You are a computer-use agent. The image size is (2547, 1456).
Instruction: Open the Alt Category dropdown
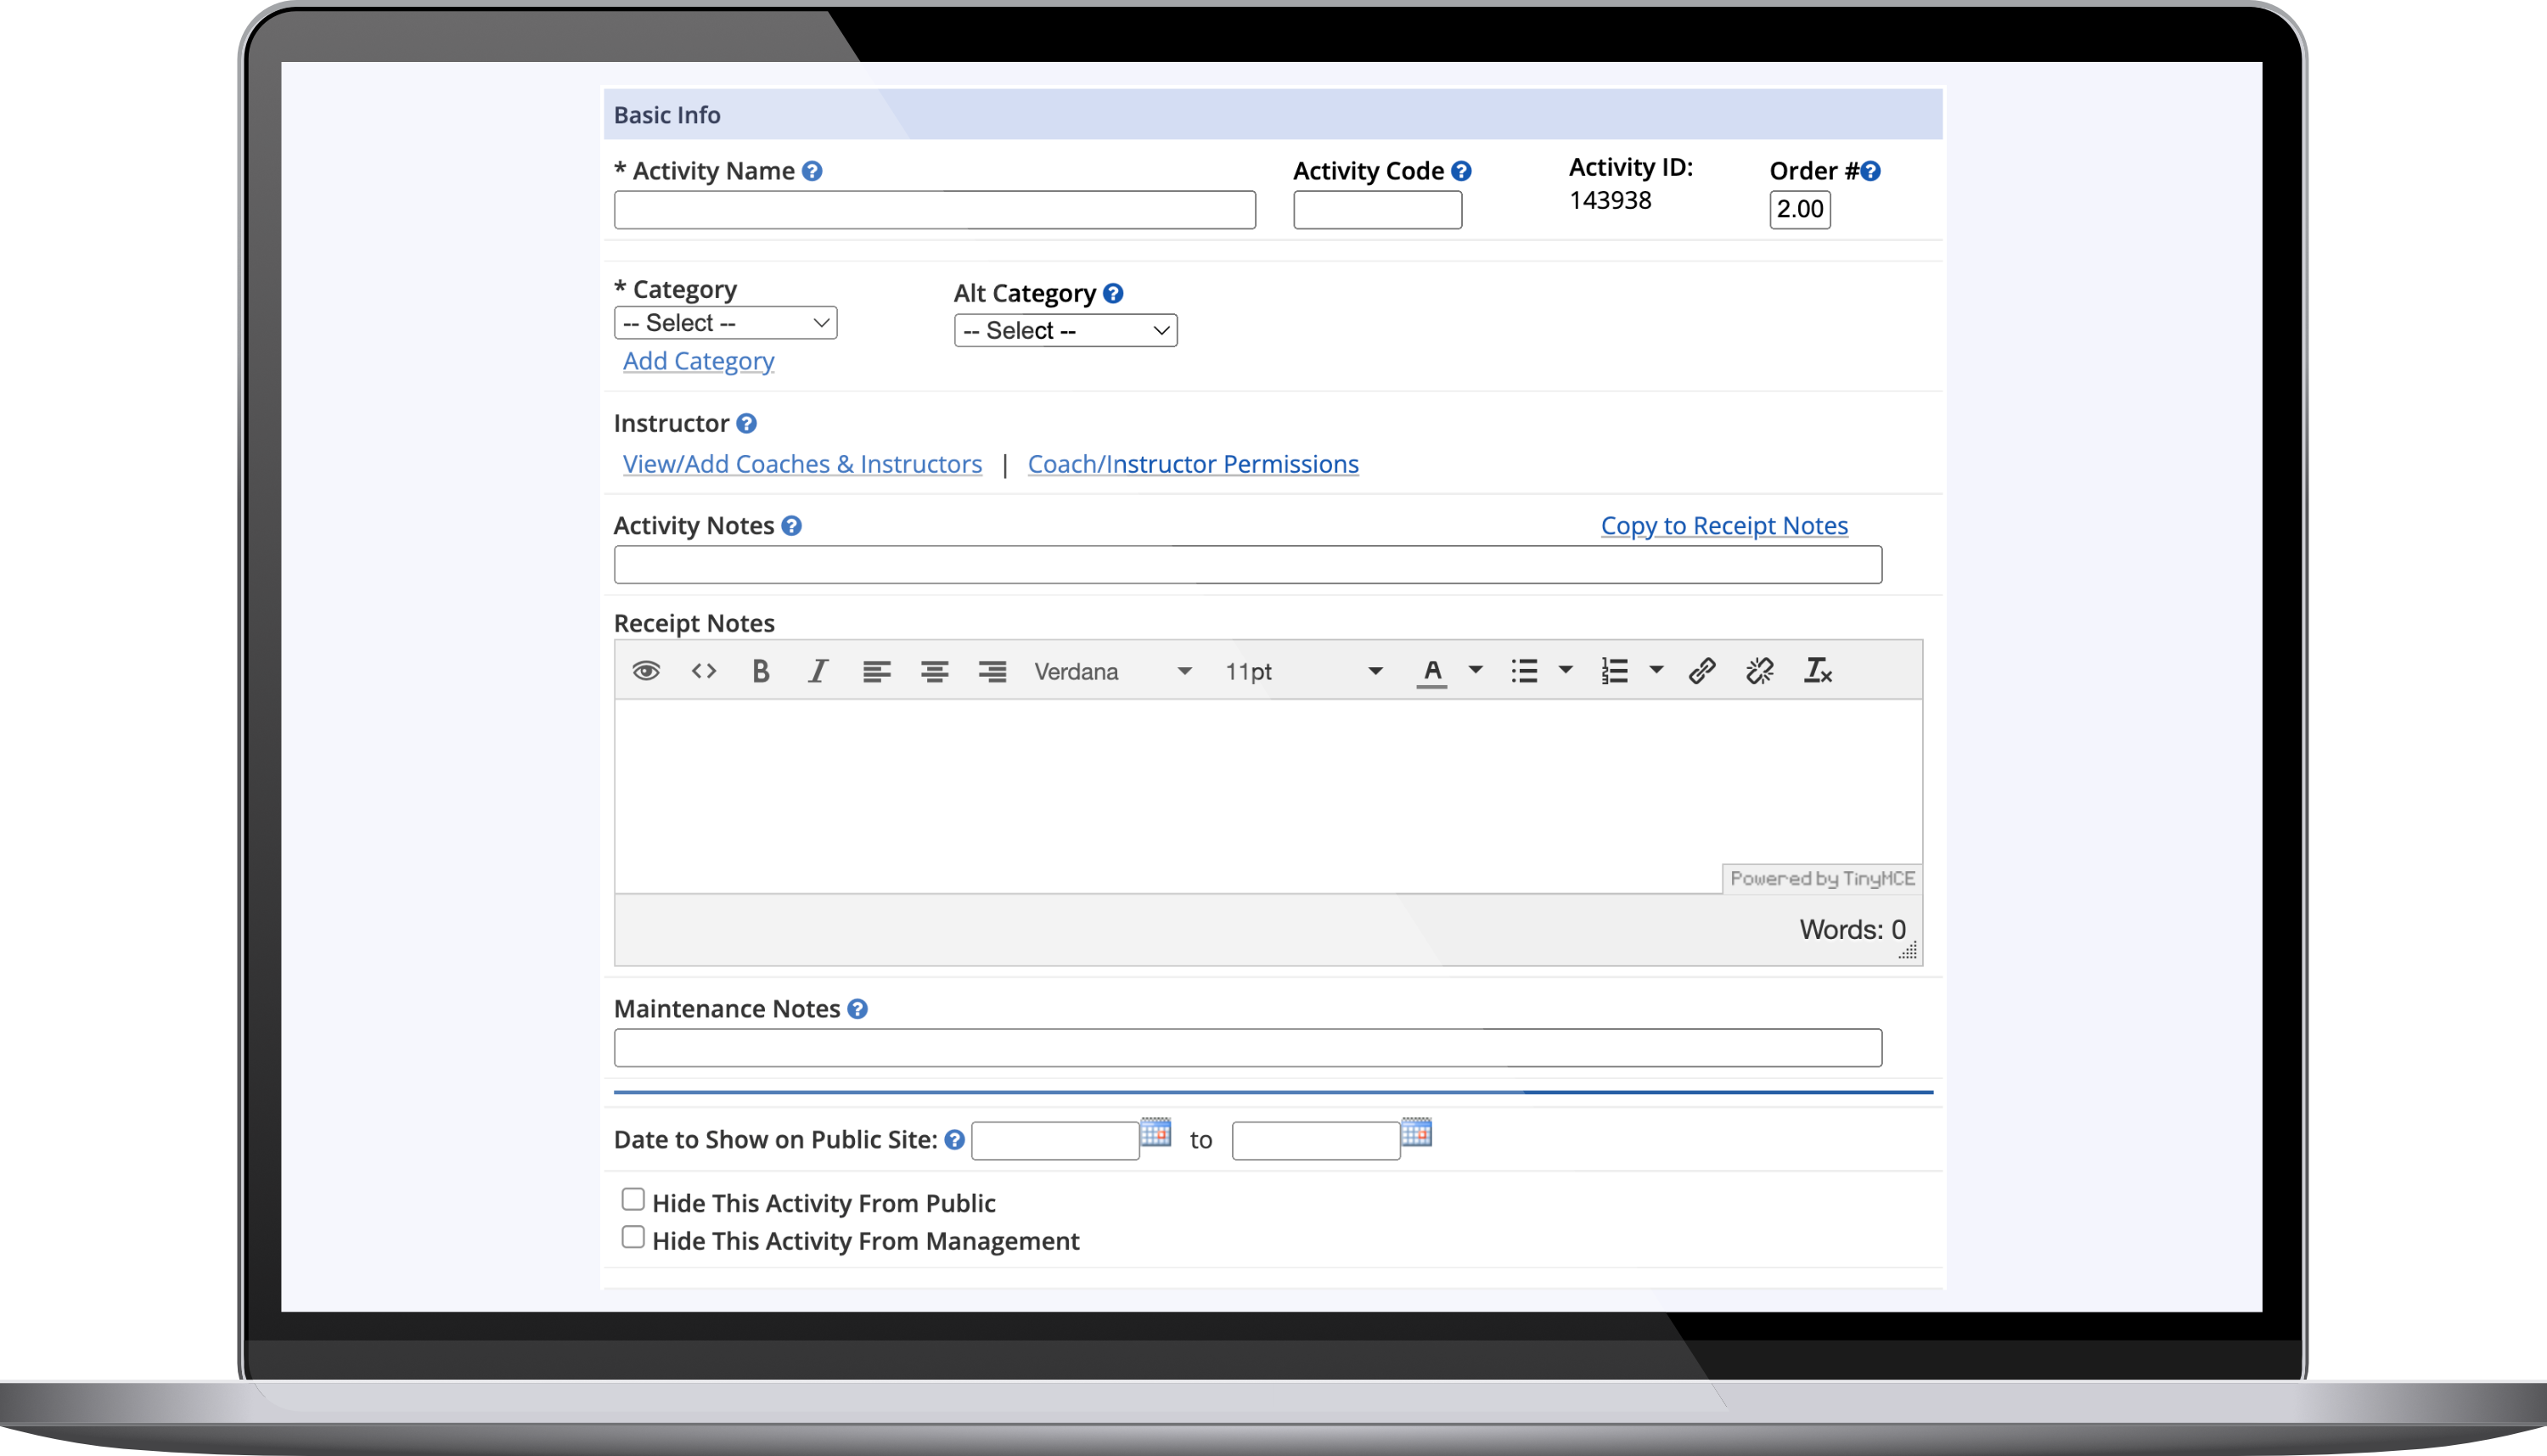pyautogui.click(x=1065, y=331)
